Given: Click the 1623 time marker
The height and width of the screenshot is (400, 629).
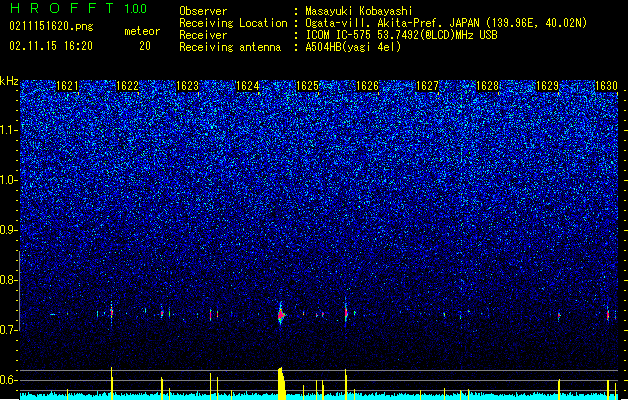Looking at the screenshot, I should pyautogui.click(x=187, y=86).
